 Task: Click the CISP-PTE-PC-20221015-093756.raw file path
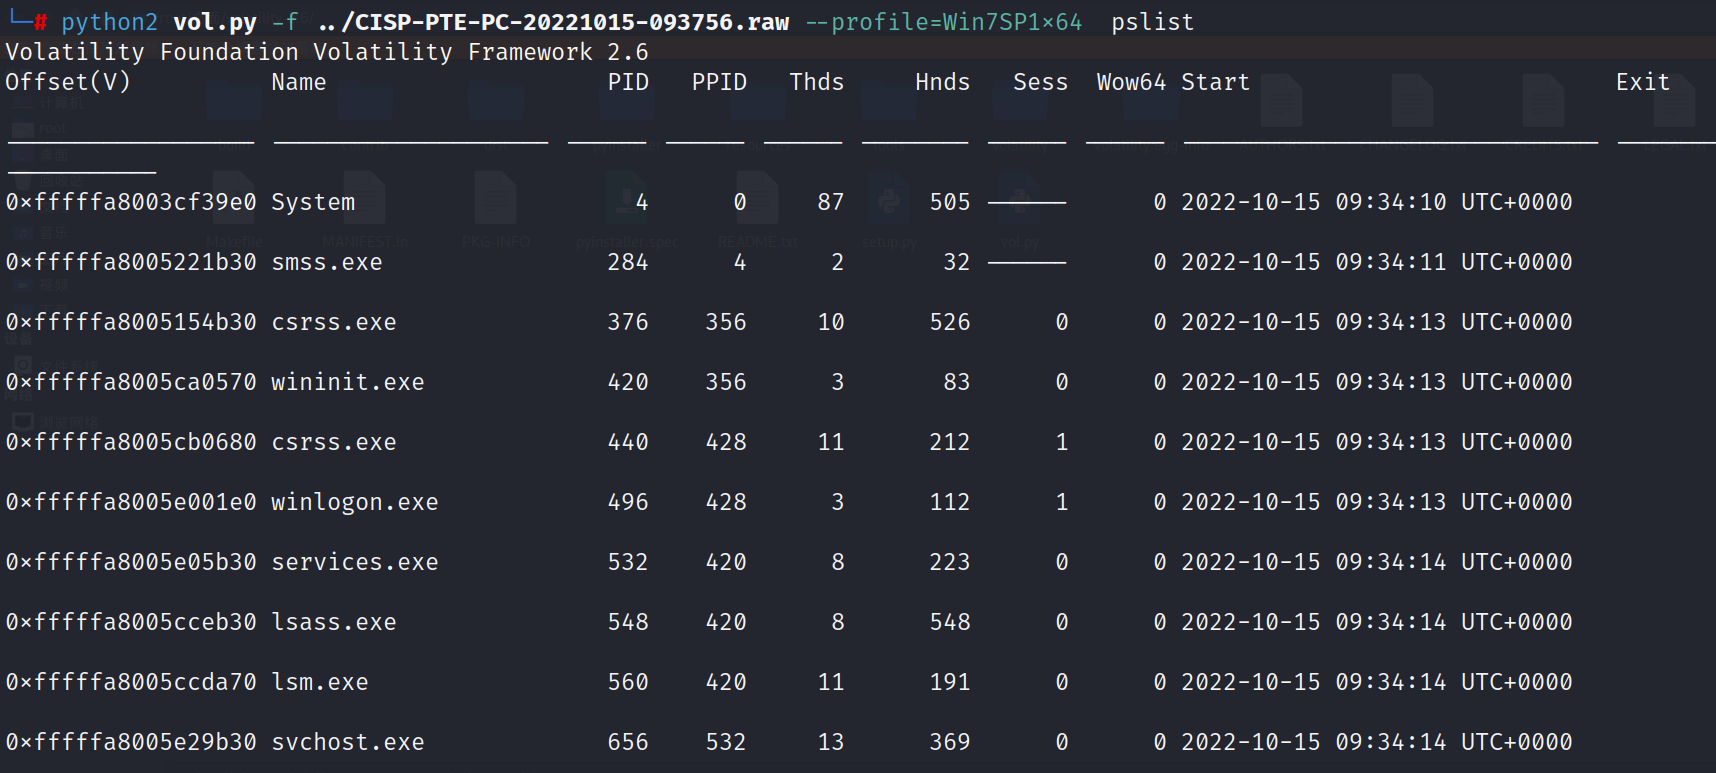tap(554, 22)
